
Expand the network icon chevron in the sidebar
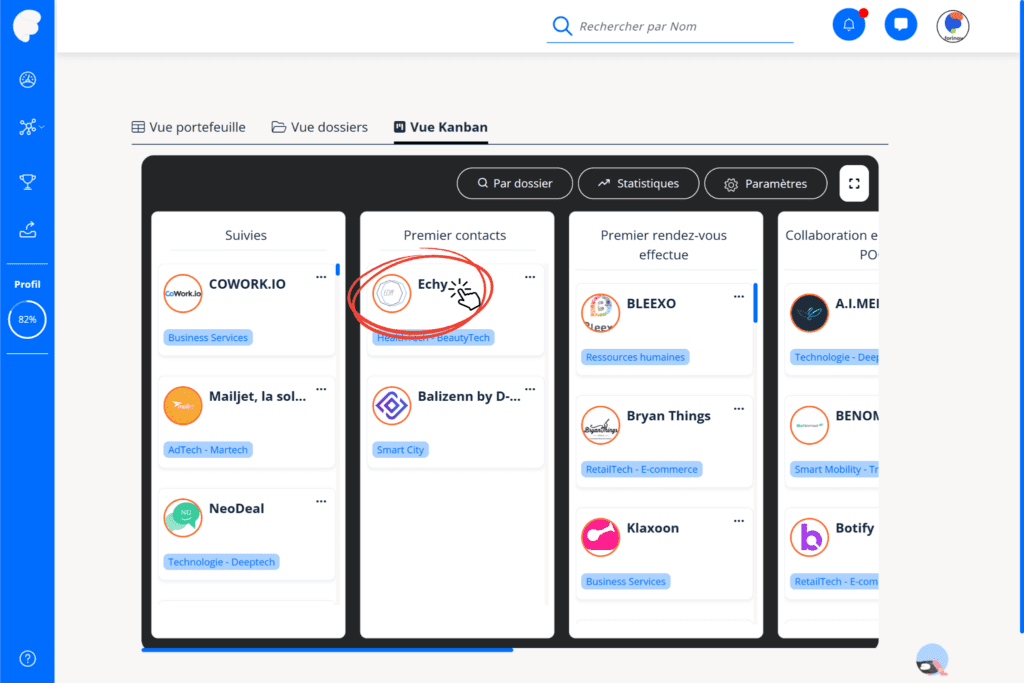point(42,127)
